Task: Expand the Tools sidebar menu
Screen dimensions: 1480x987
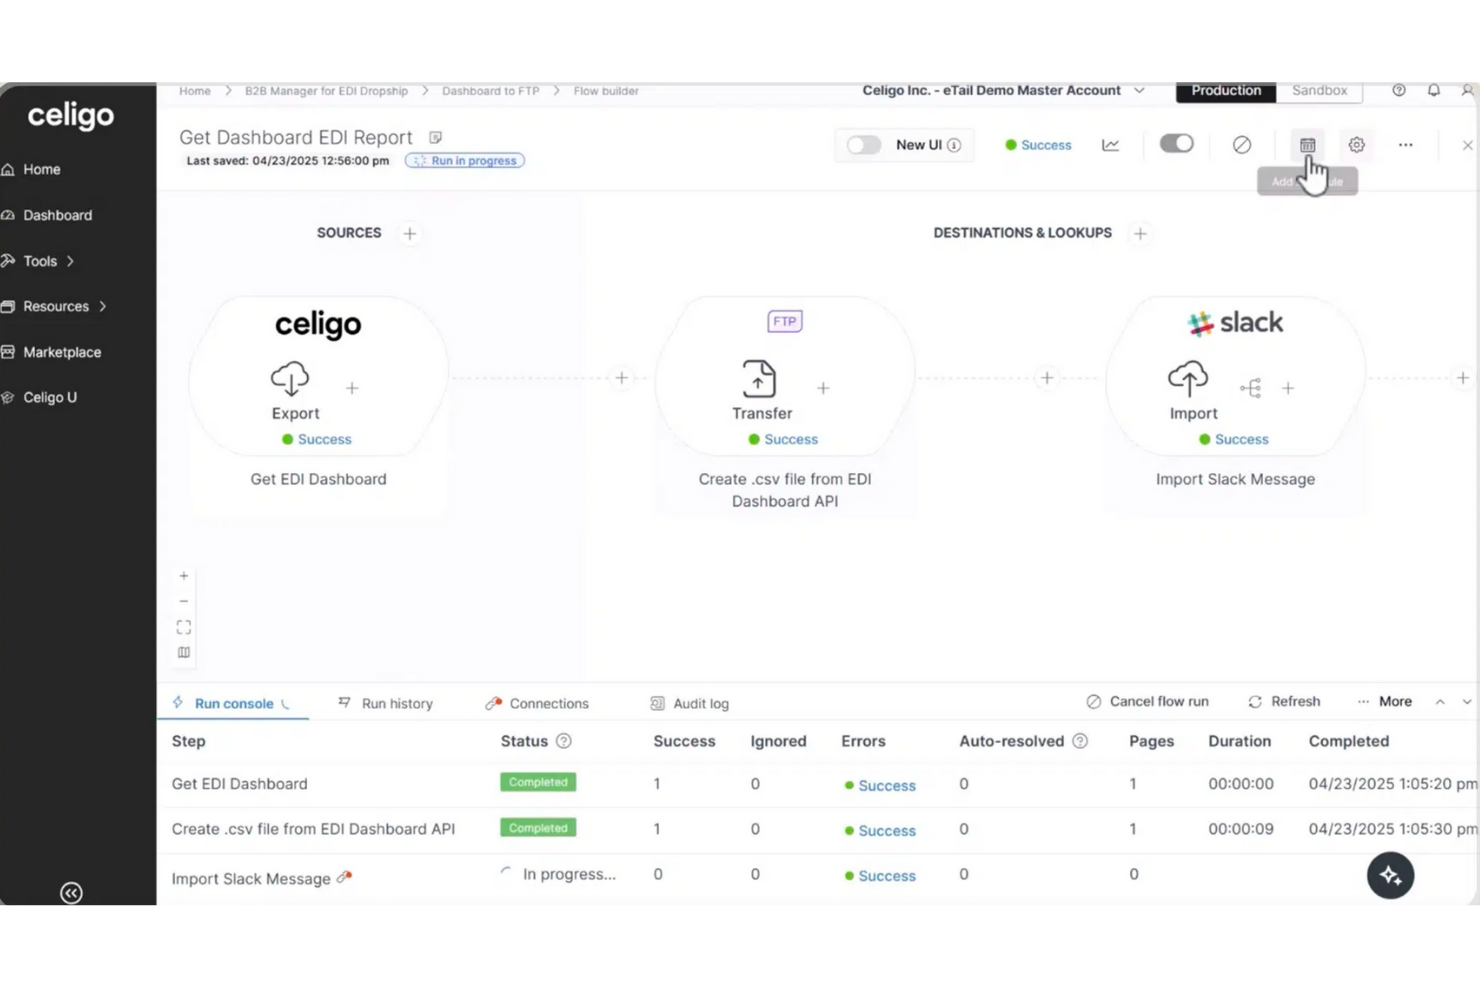Action: 40,261
